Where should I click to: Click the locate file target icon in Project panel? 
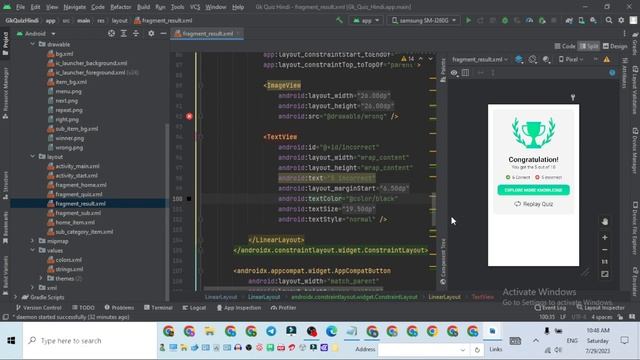point(111,33)
